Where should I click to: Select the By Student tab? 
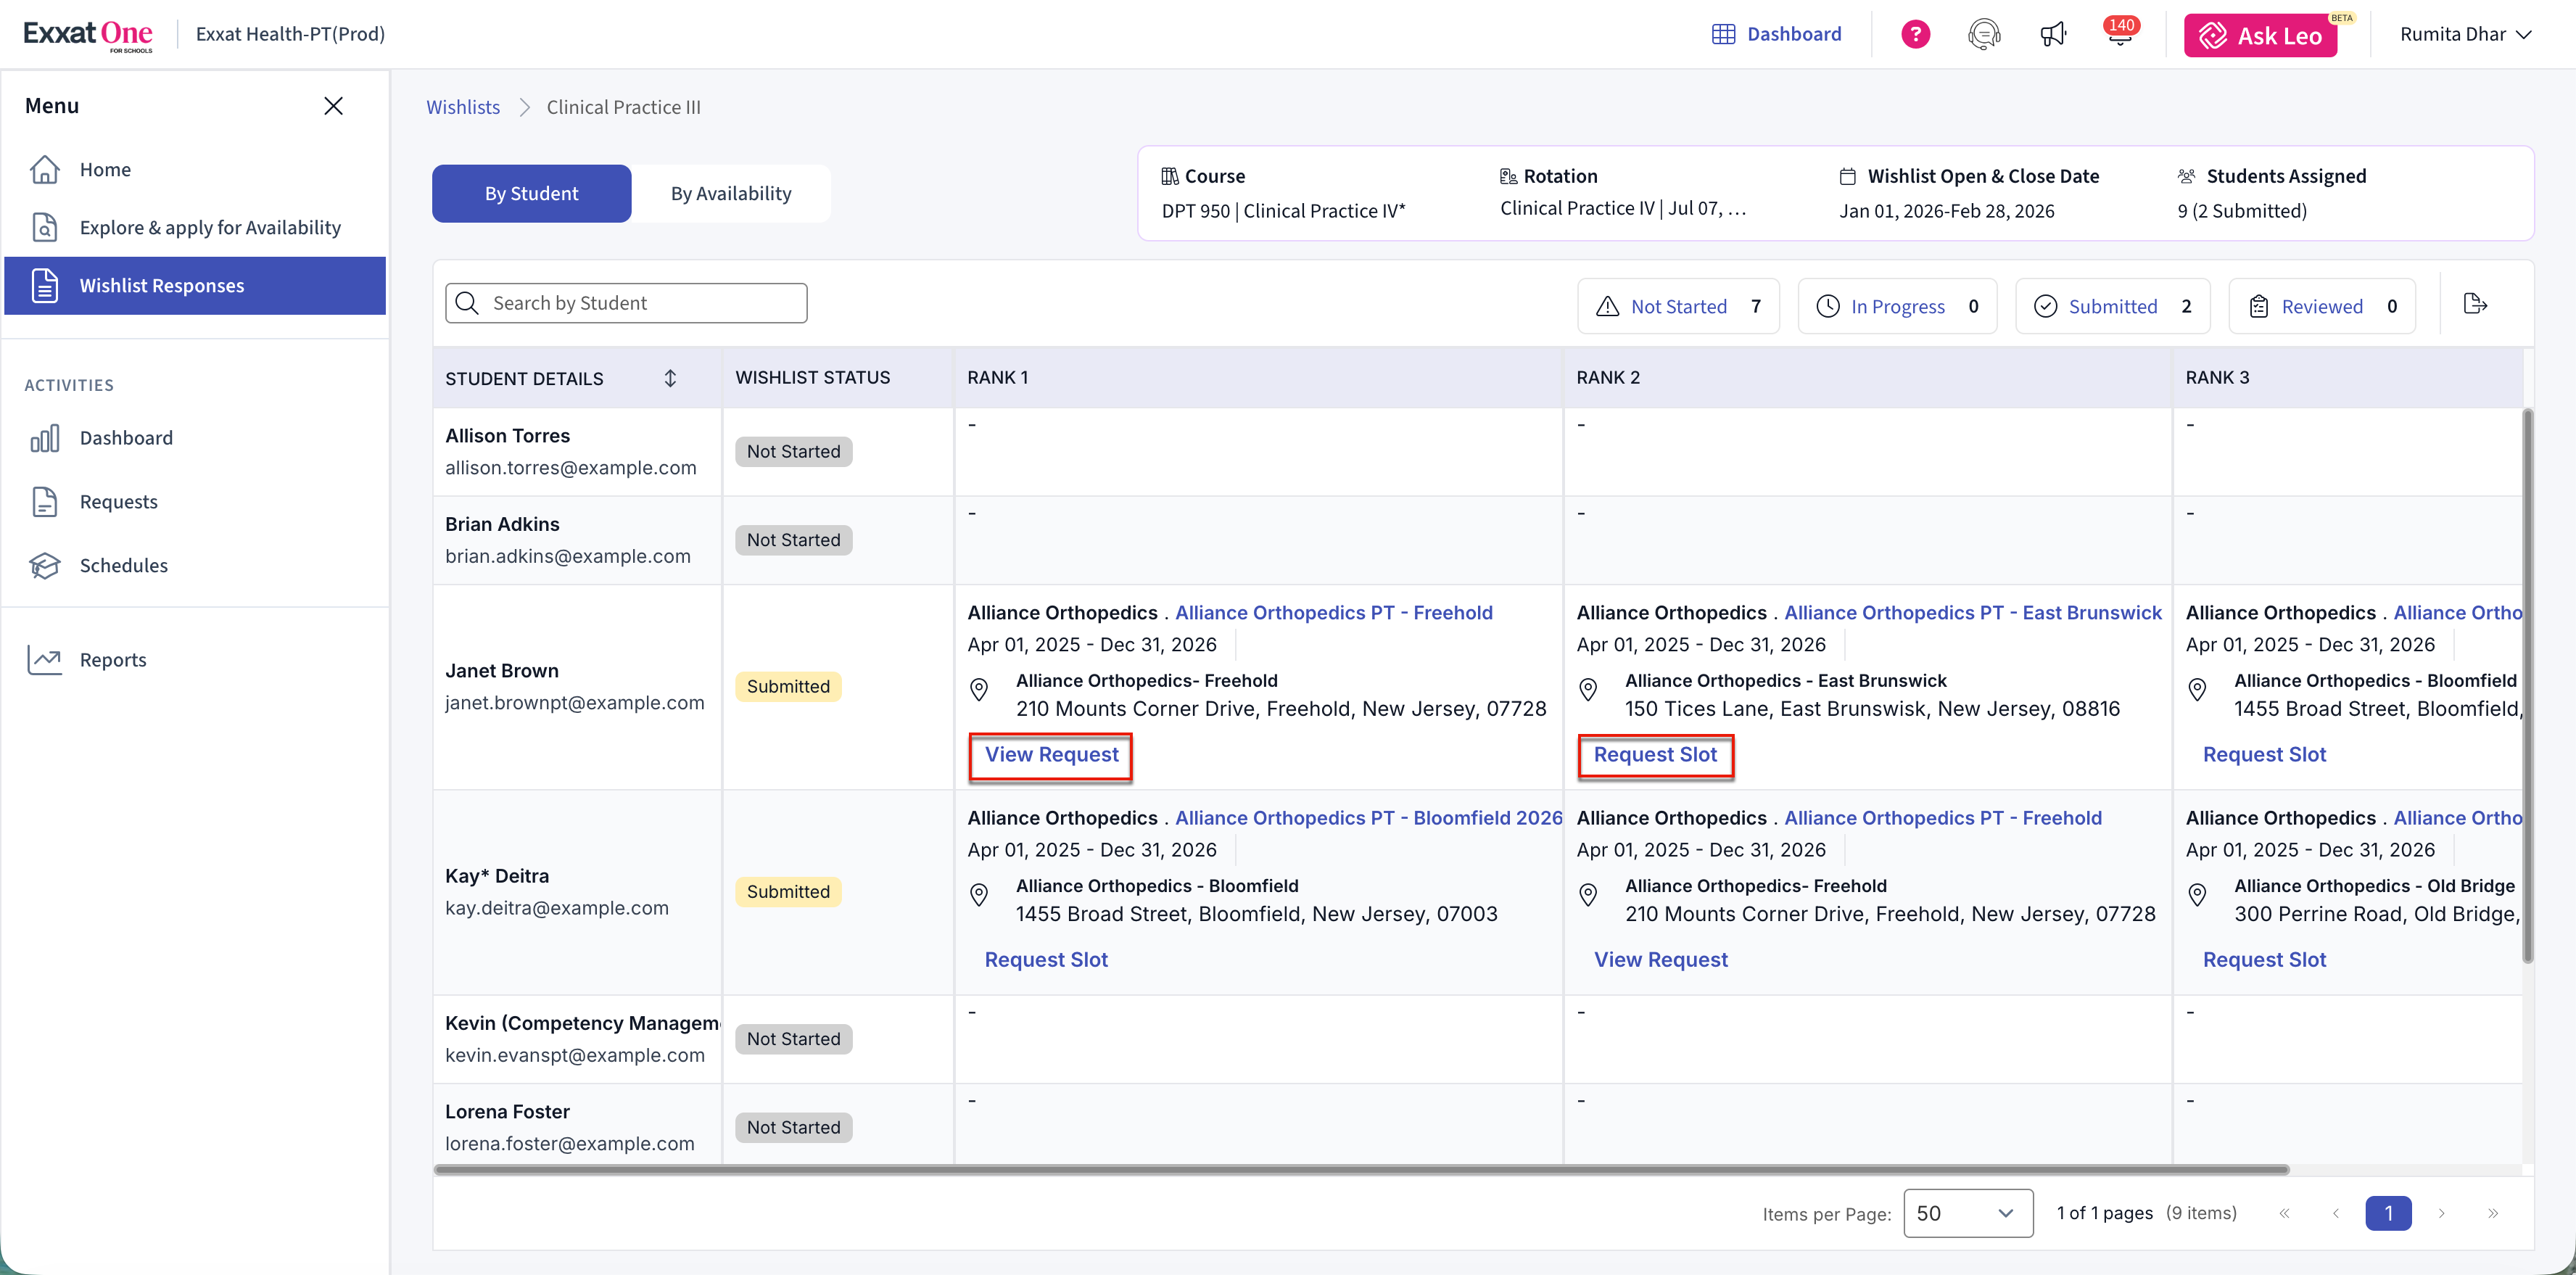[531, 193]
